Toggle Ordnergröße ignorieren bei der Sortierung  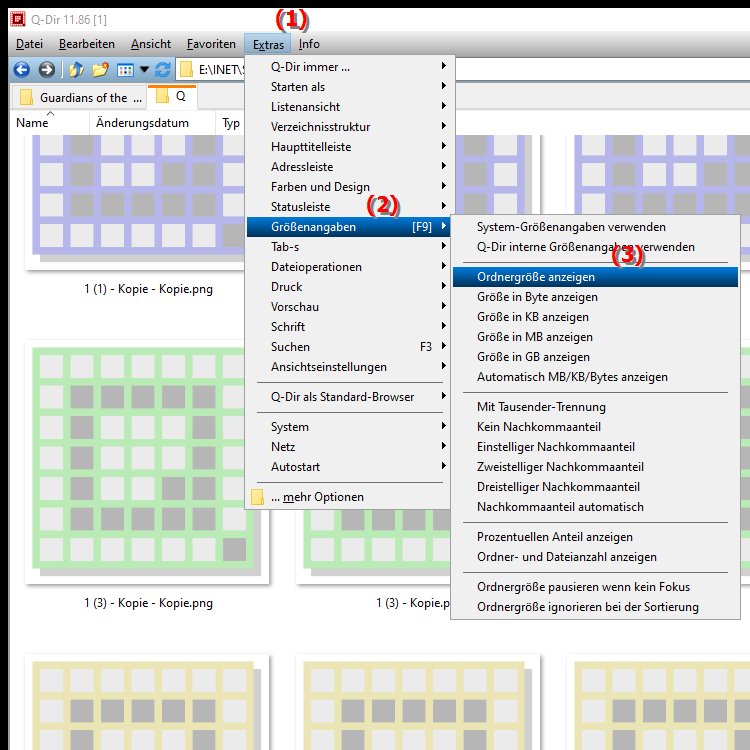(595, 607)
